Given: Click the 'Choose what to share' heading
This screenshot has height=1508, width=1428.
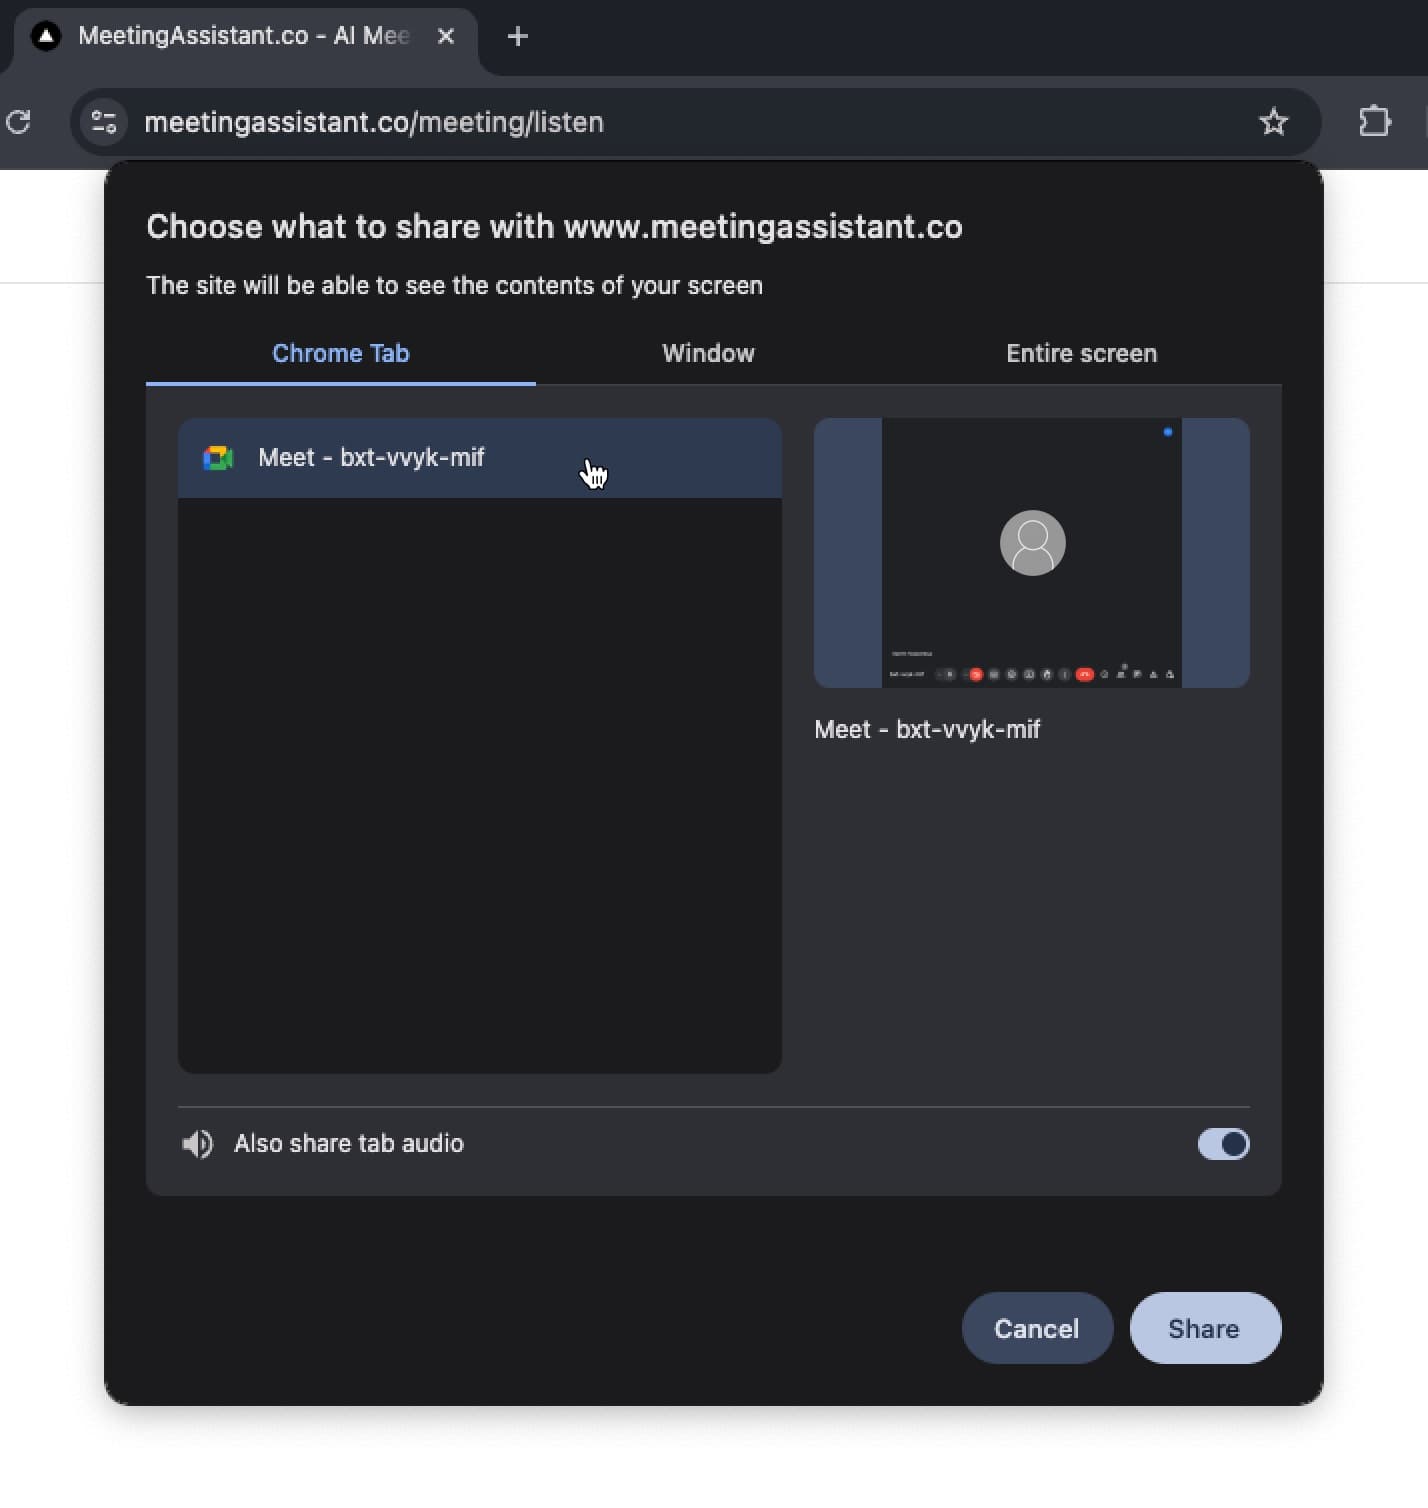Looking at the screenshot, I should pyautogui.click(x=554, y=227).
